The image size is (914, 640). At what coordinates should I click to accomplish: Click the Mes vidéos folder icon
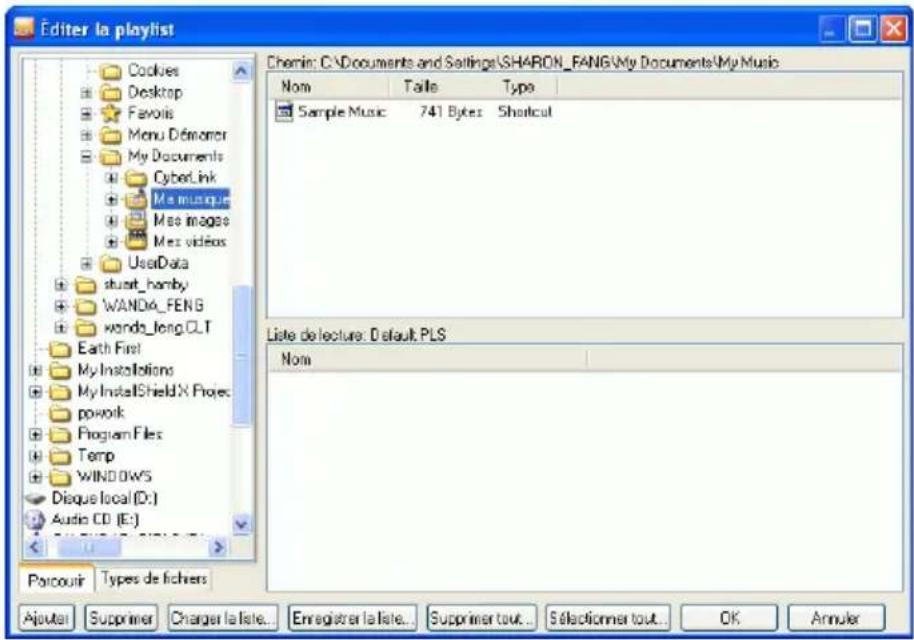[x=136, y=241]
